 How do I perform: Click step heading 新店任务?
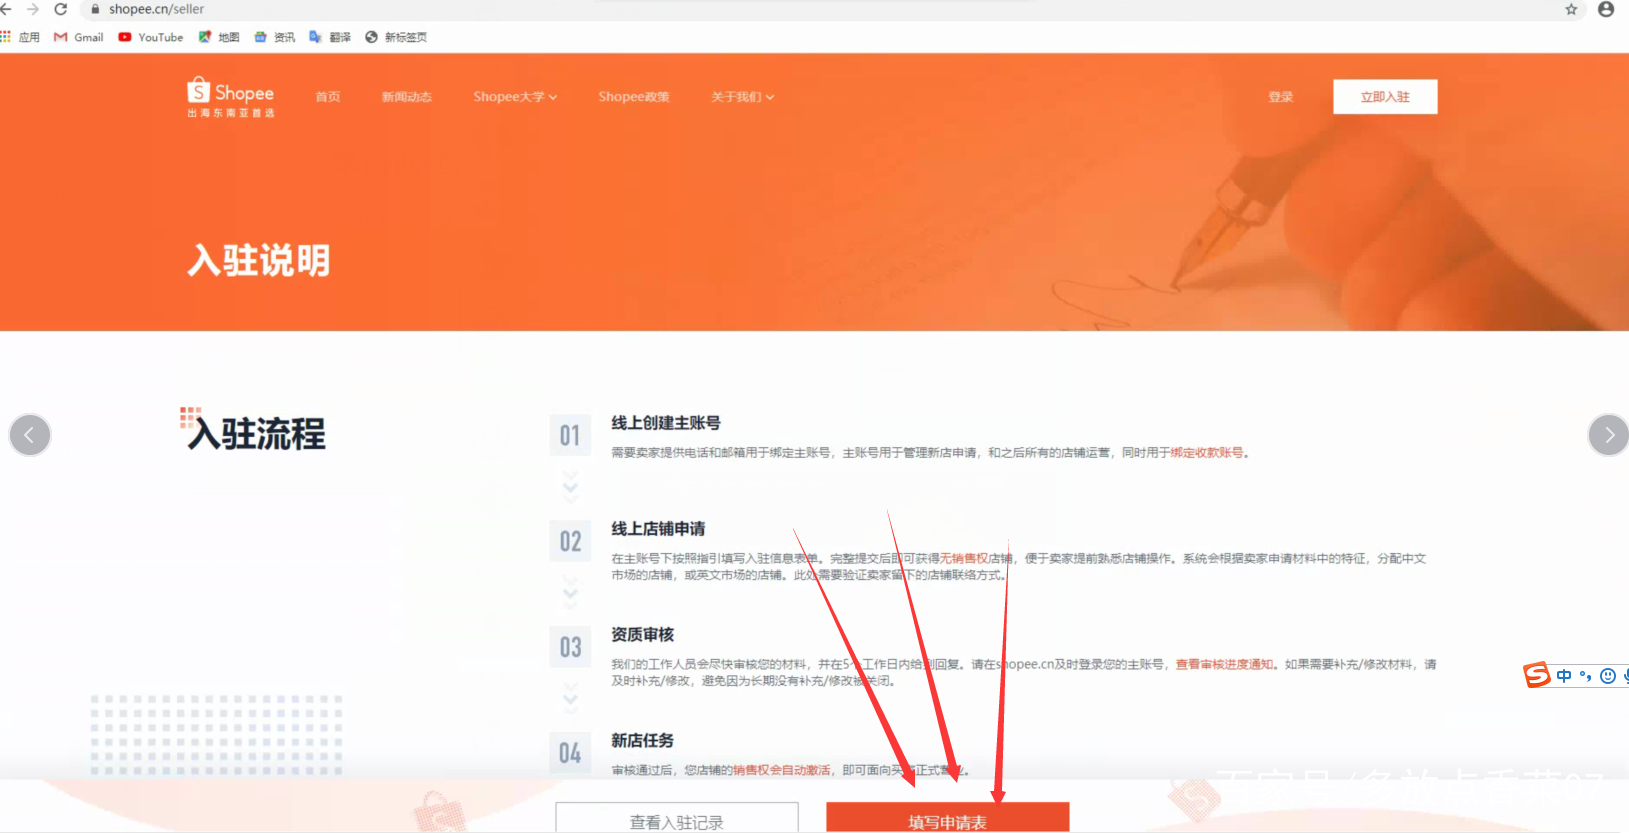(643, 741)
